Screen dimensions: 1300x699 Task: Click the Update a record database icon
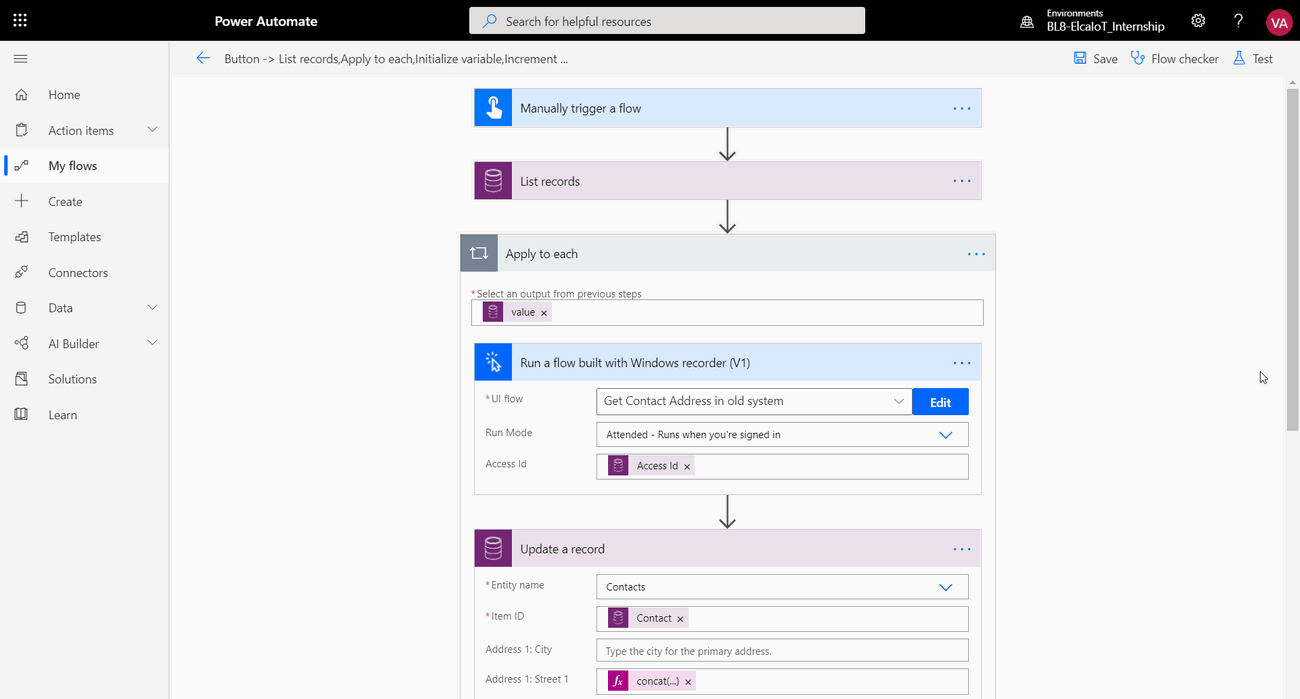click(x=493, y=548)
